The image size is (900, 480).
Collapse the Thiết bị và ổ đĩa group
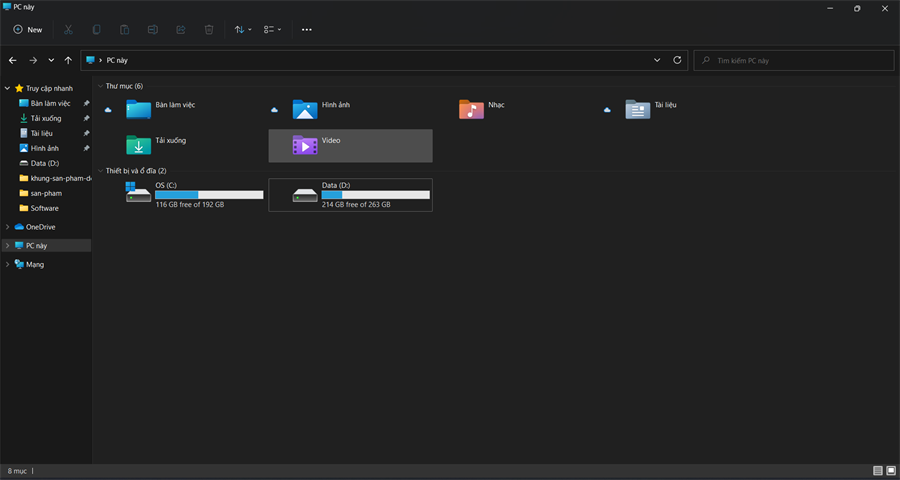point(100,171)
